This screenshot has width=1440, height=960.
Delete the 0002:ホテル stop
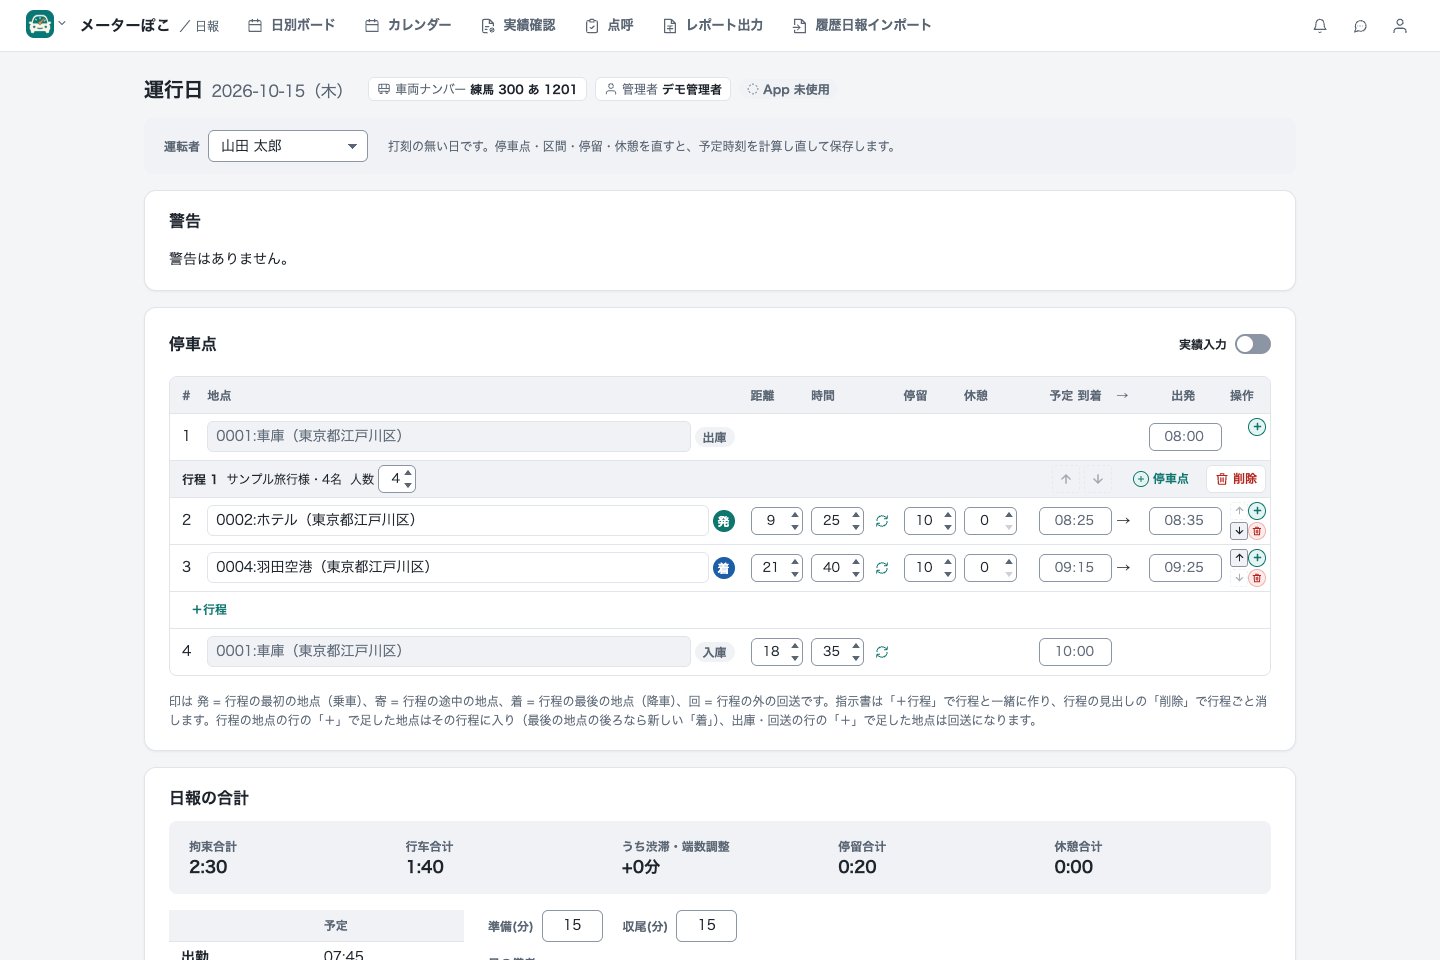[1257, 531]
